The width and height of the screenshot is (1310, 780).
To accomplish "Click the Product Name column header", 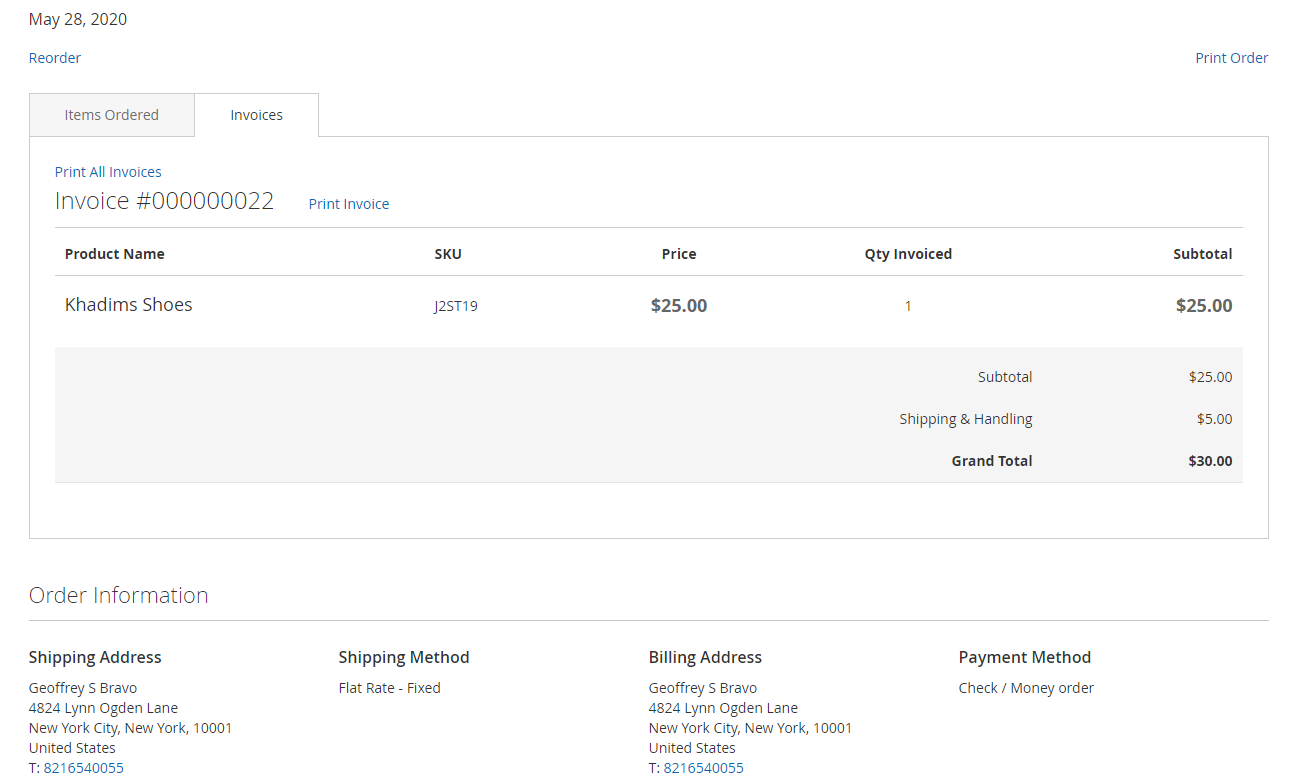I will coord(115,254).
